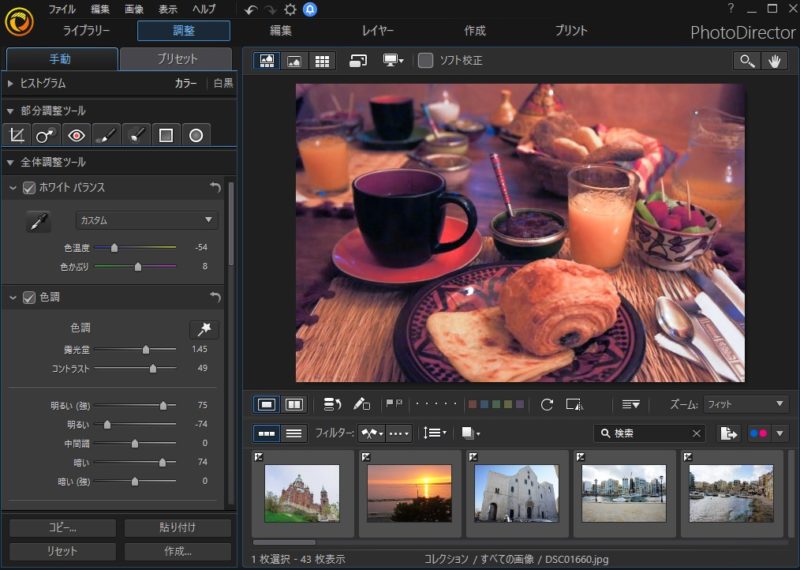Screen dimensions: 800x570
Task: Open preferences gear icon
Action: (x=290, y=10)
